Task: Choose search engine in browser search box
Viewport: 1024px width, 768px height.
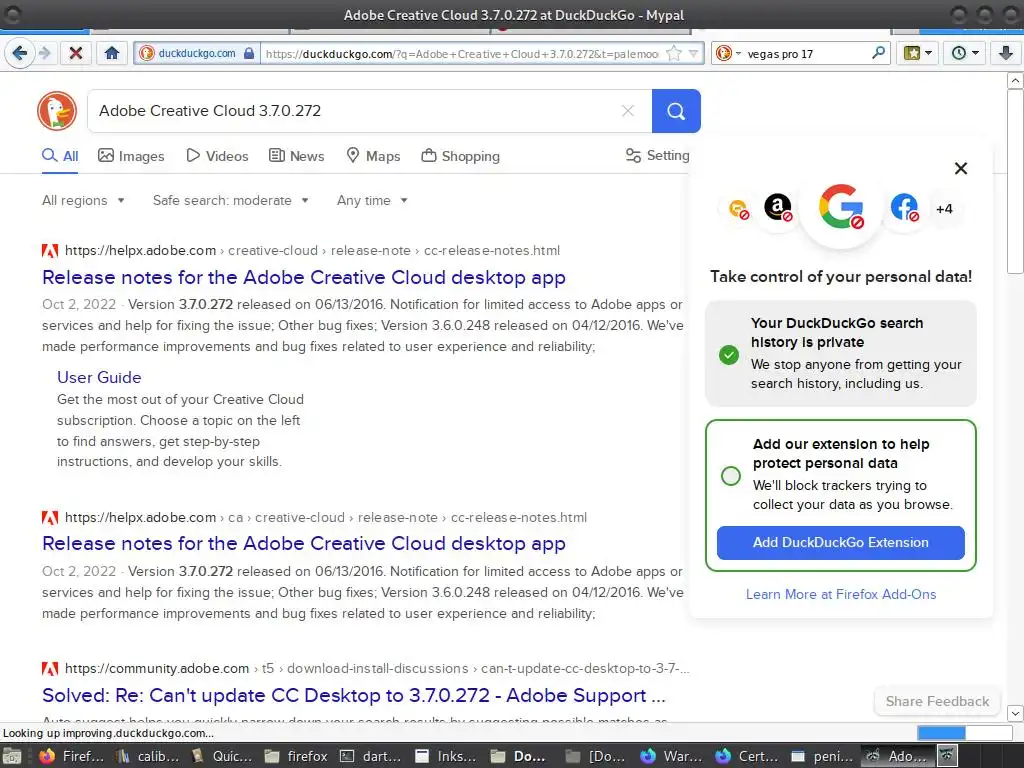Action: pyautogui.click(x=728, y=54)
